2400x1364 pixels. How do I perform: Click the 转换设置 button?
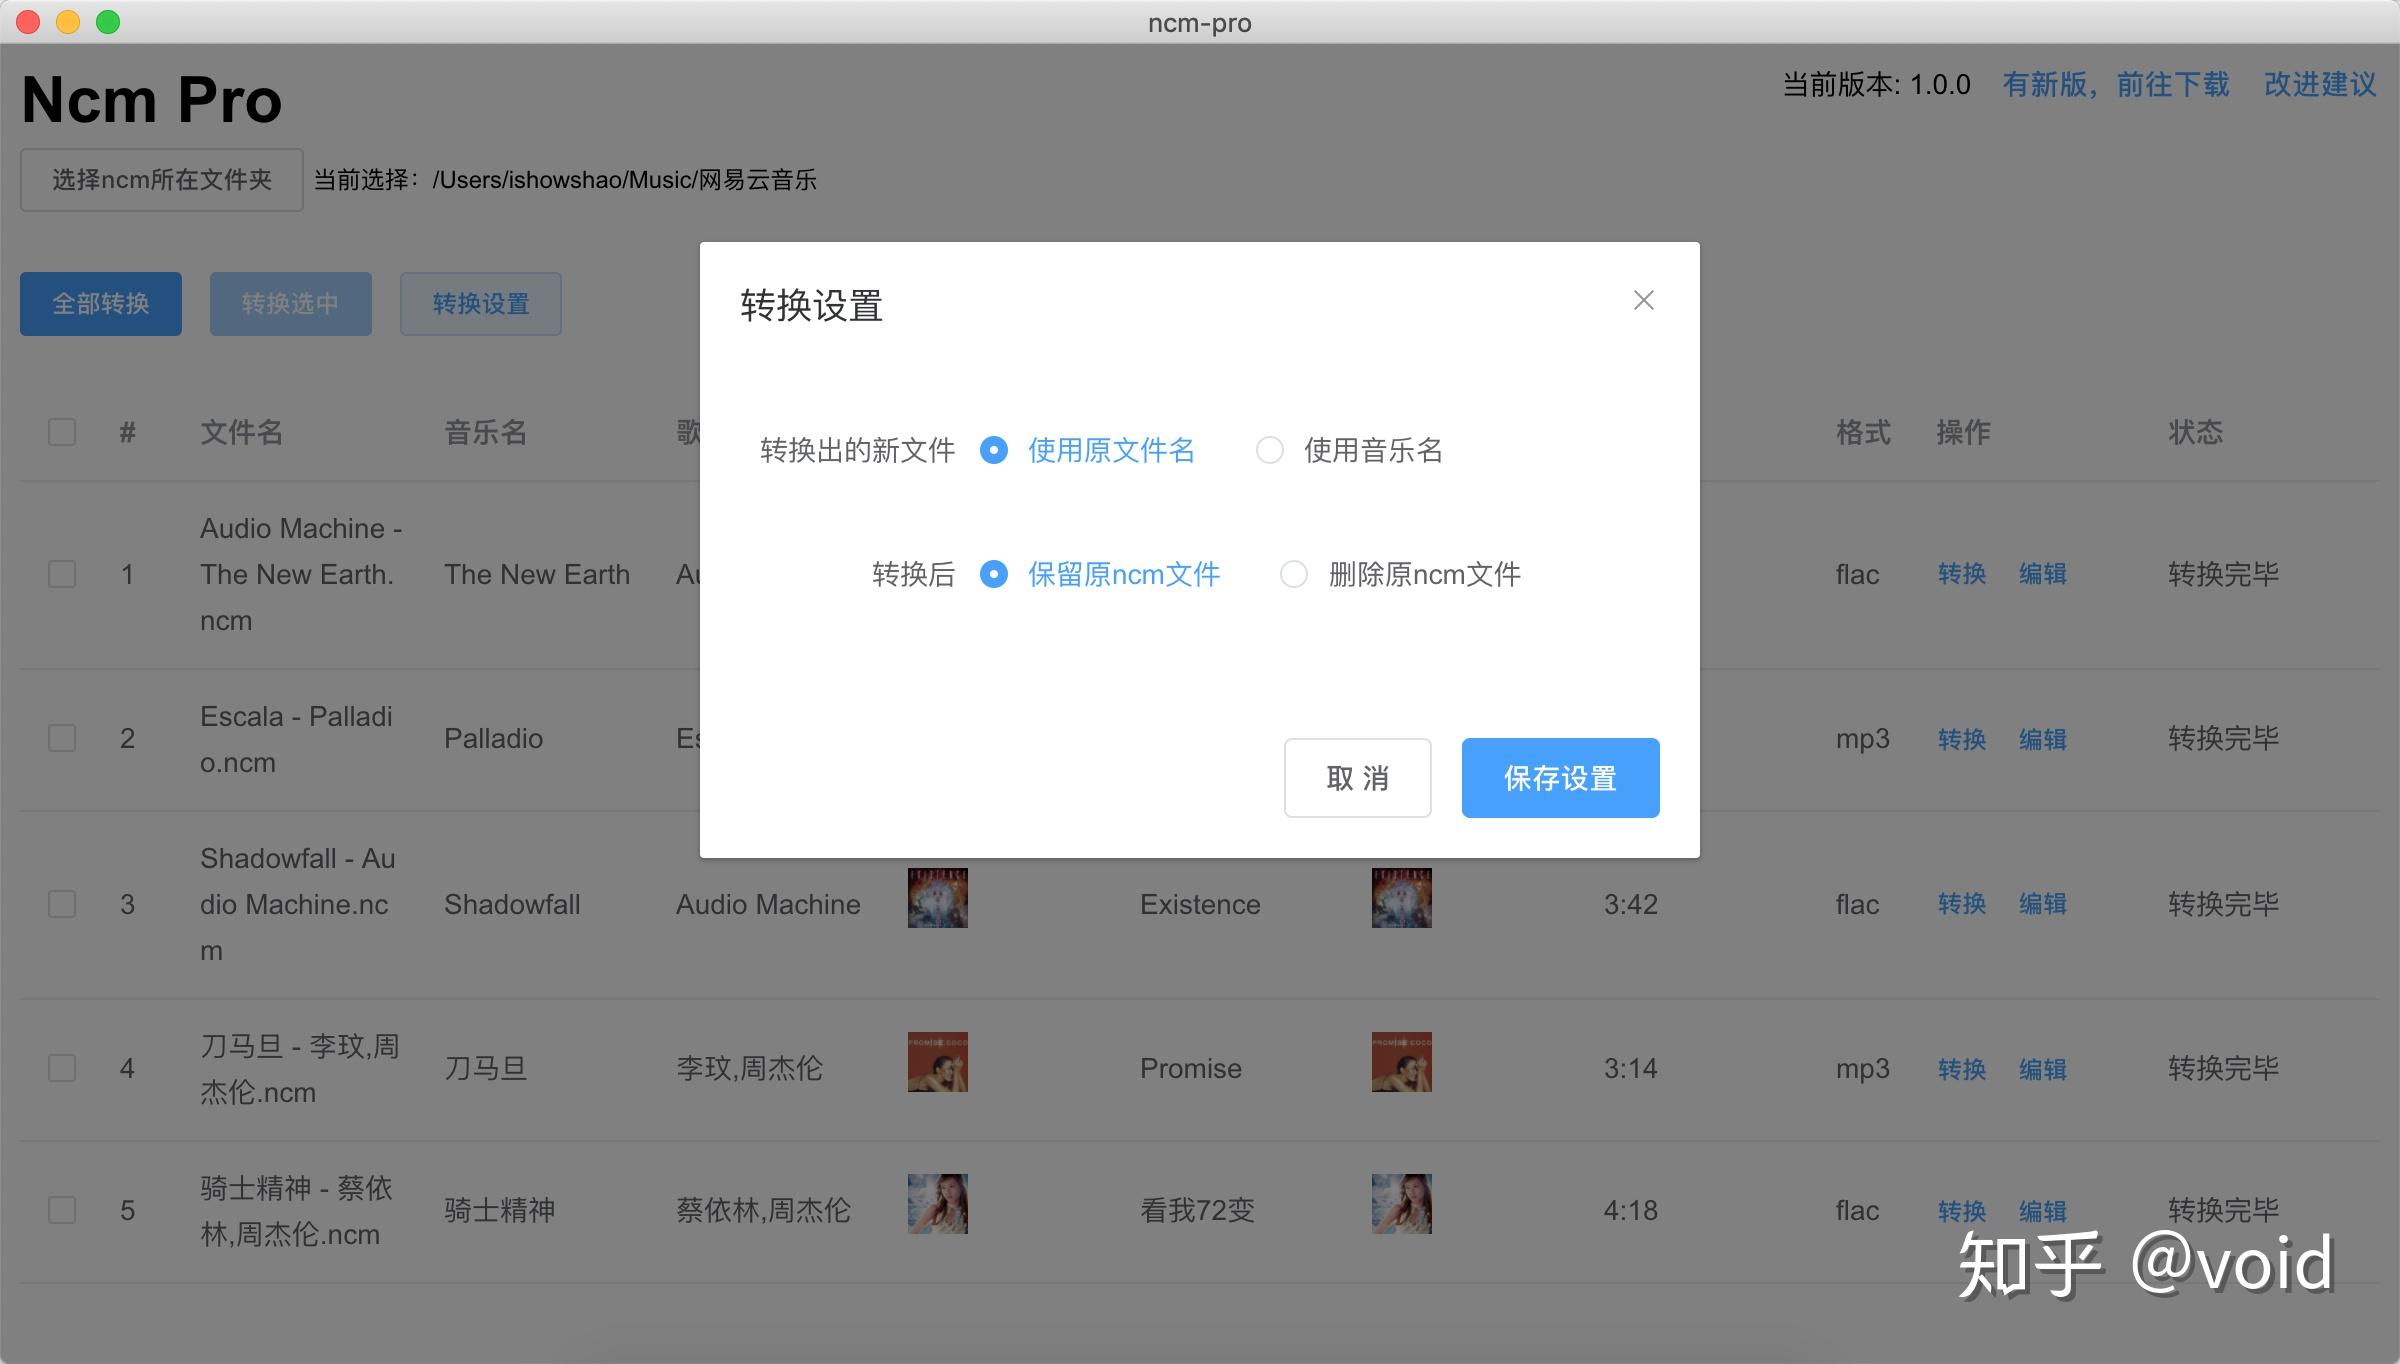pyautogui.click(x=480, y=303)
